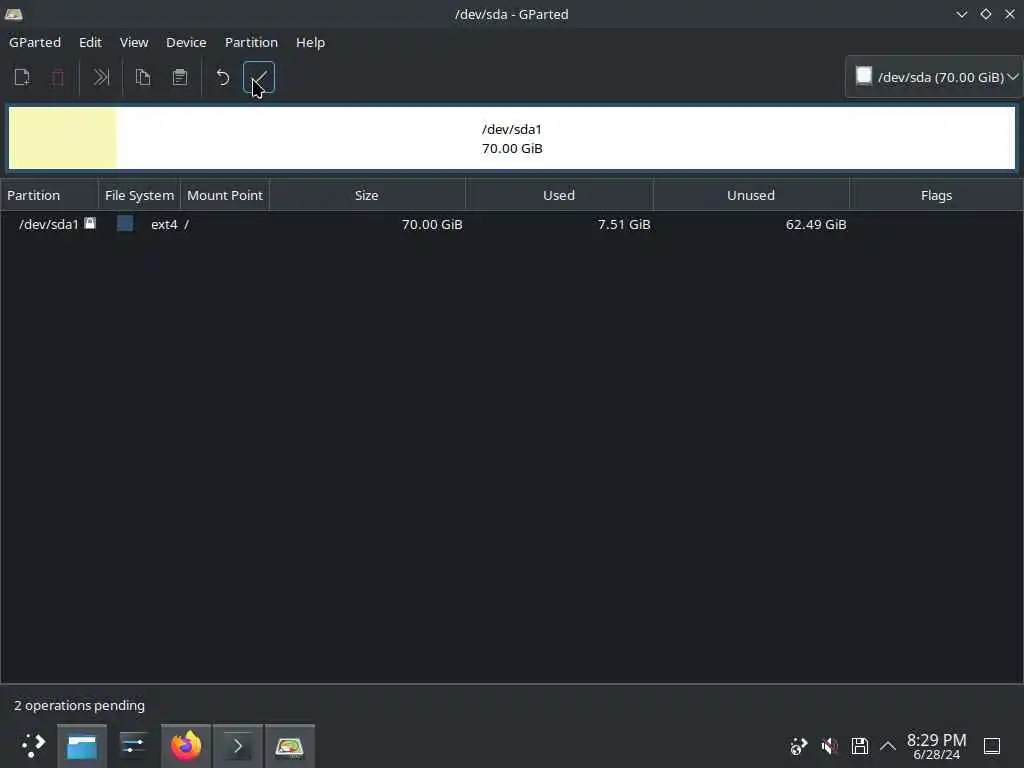The height and width of the screenshot is (768, 1024).
Task: Open the Partition menu
Action: 251,42
